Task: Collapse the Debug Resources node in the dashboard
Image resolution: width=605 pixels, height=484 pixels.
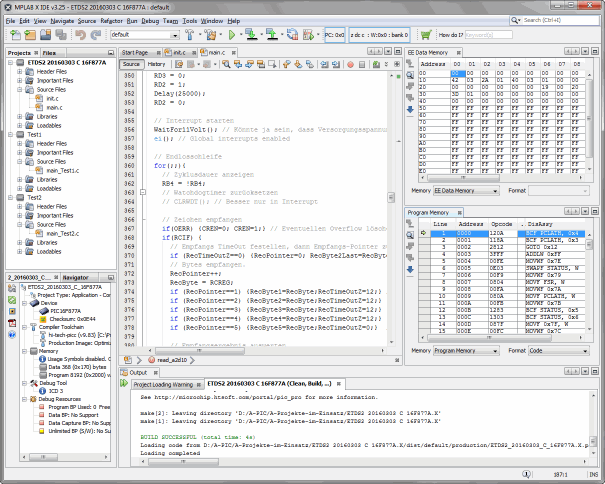Action: (x=24, y=399)
